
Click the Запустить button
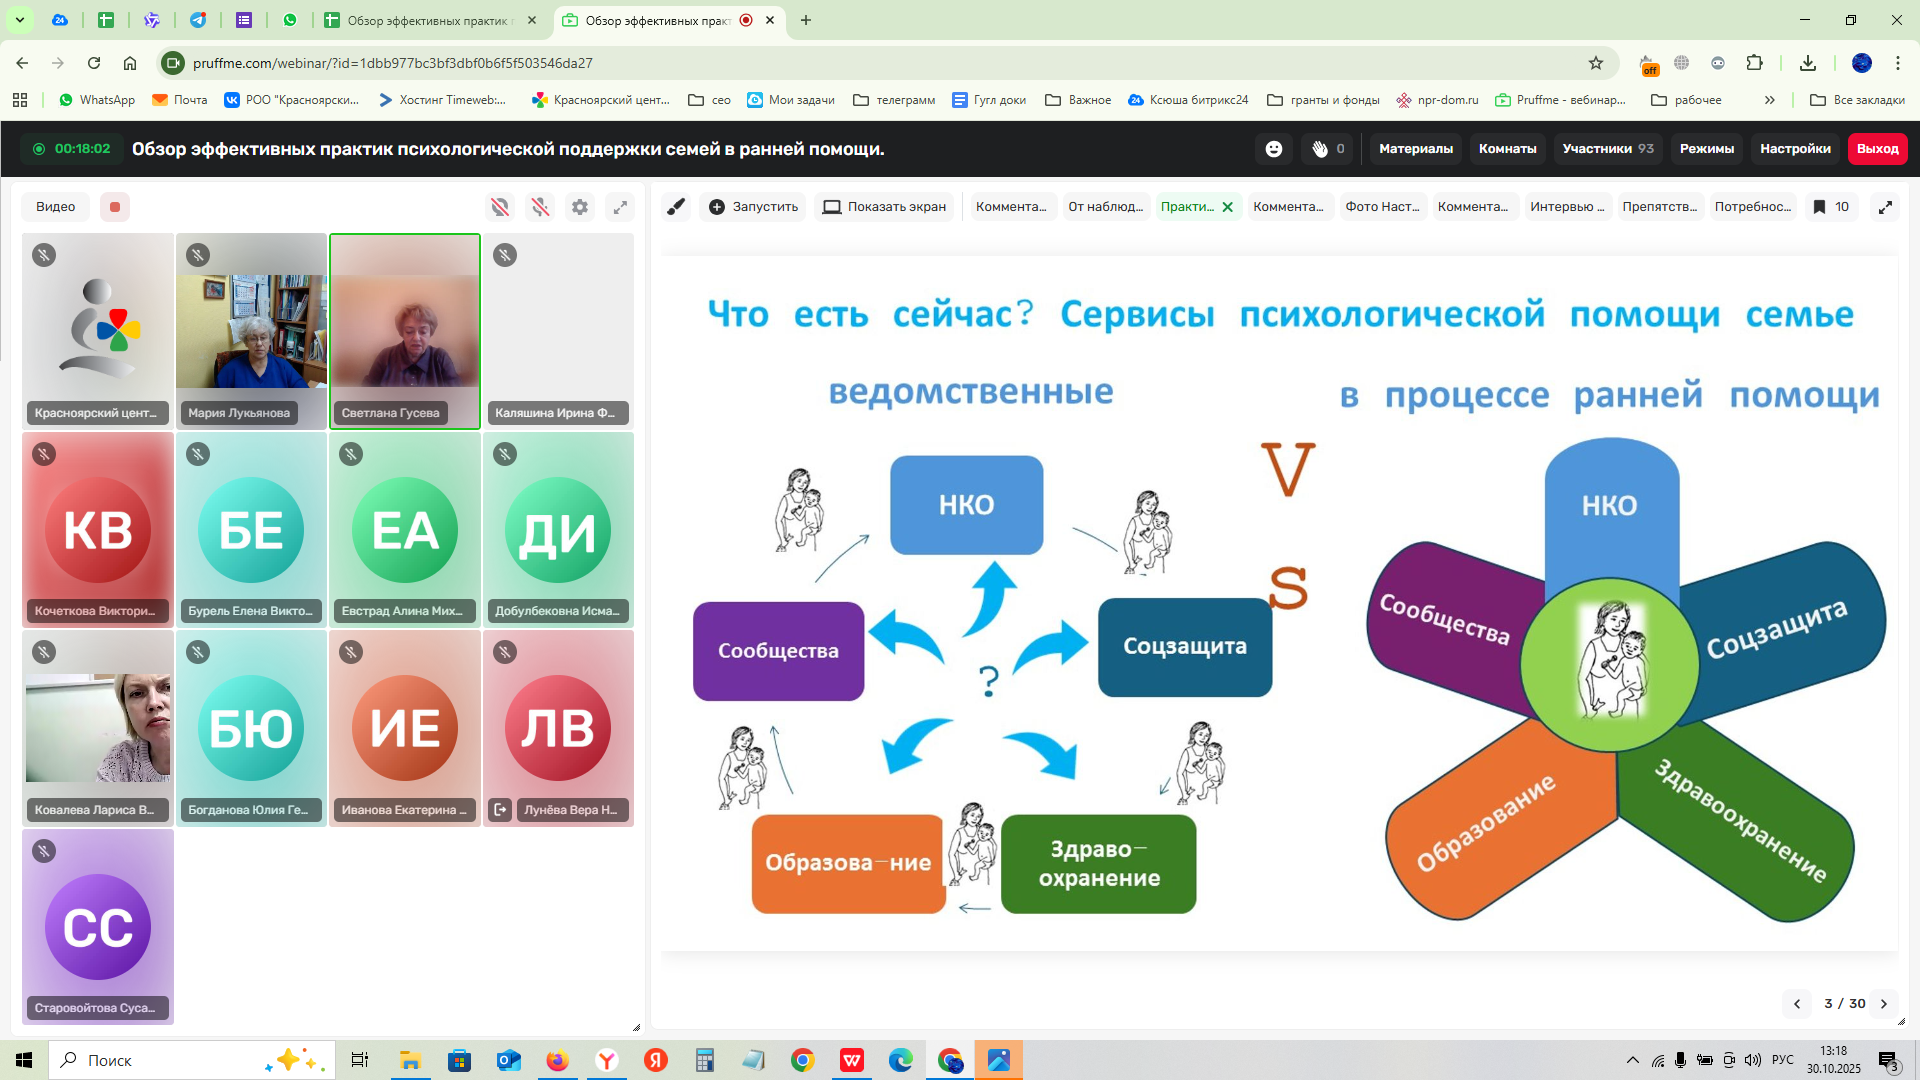[x=753, y=207]
